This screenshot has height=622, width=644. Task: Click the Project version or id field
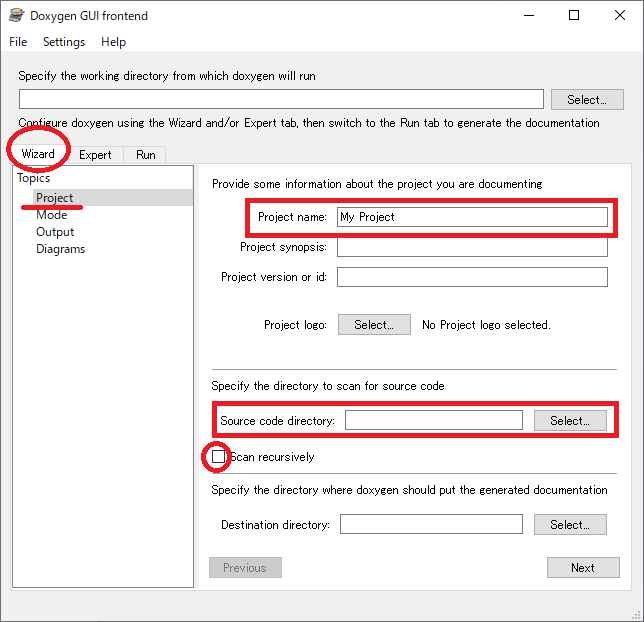click(472, 277)
